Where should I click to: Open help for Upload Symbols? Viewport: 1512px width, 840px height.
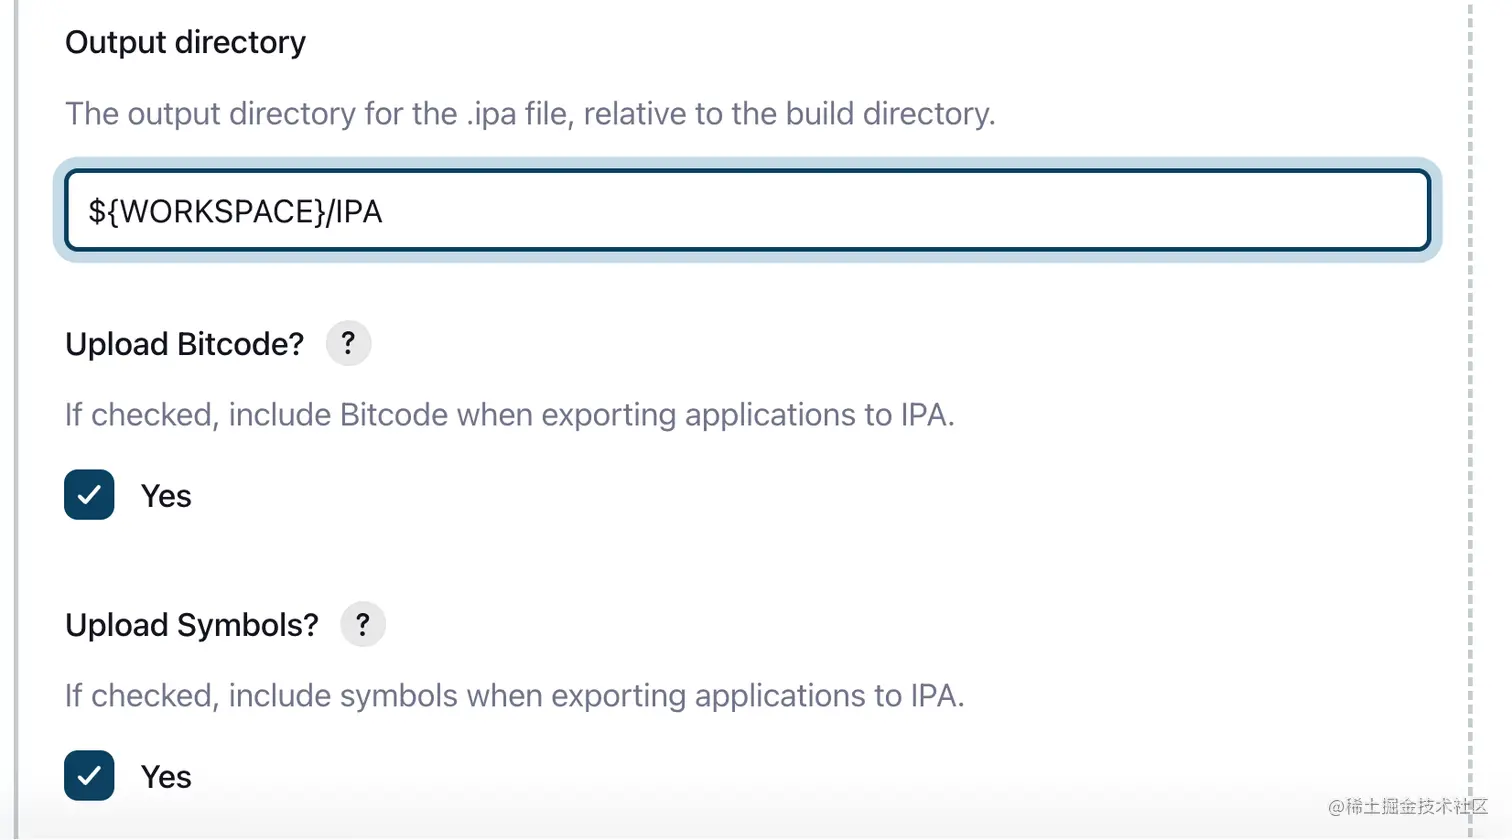click(x=362, y=624)
